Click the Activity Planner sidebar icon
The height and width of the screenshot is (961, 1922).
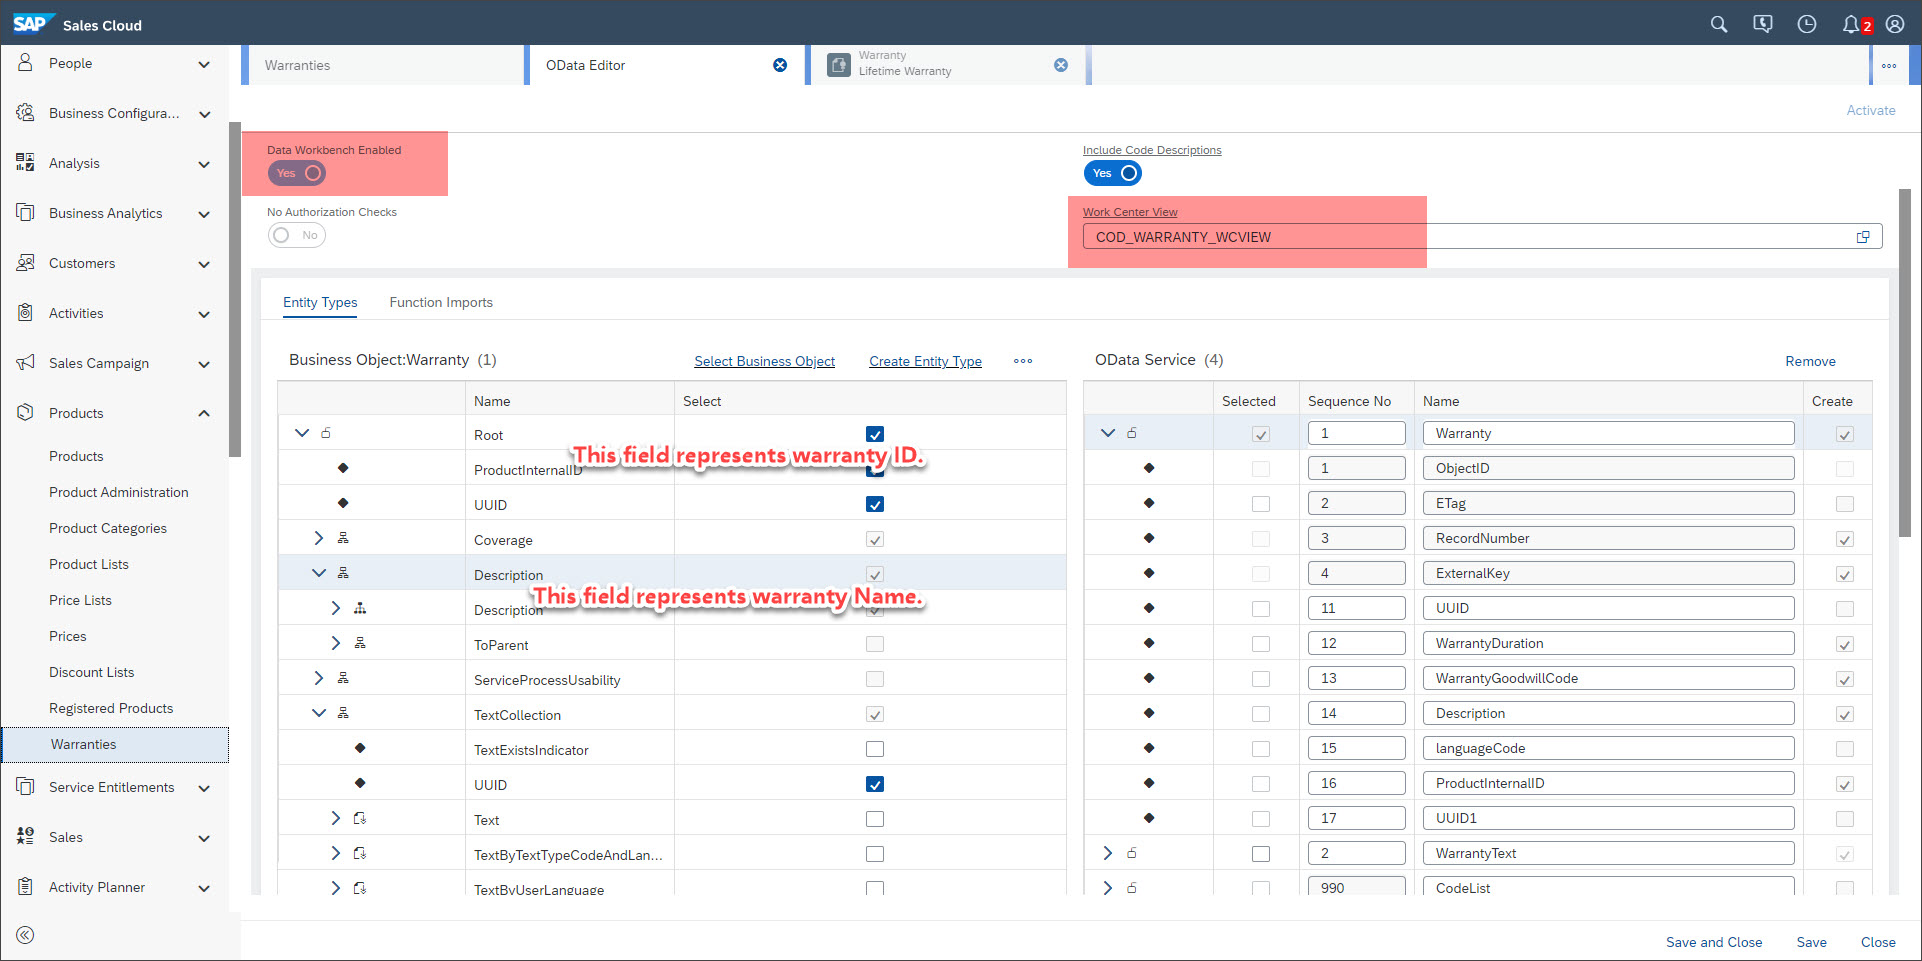coord(25,887)
